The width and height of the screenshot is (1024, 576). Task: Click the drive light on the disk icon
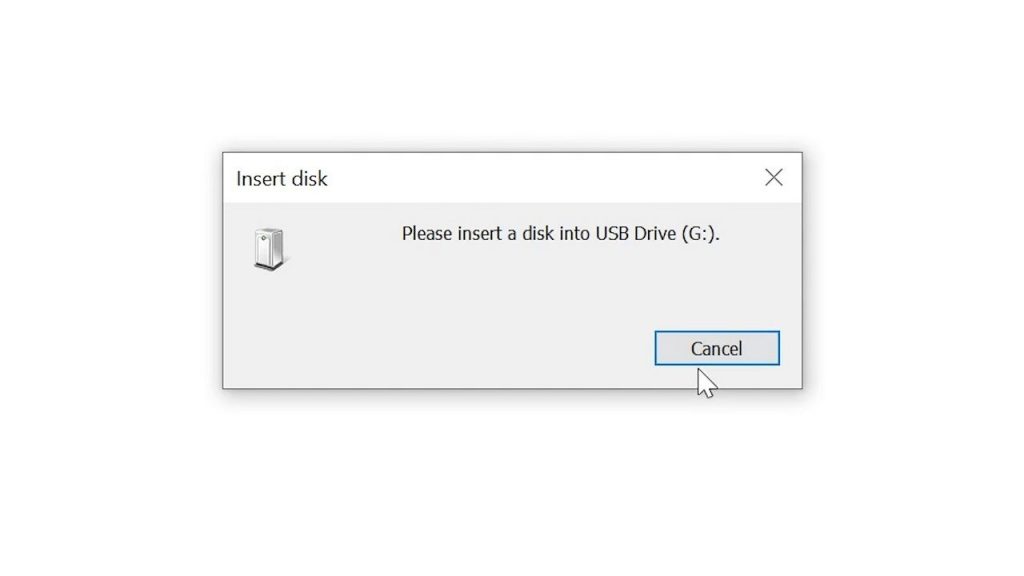(262, 240)
